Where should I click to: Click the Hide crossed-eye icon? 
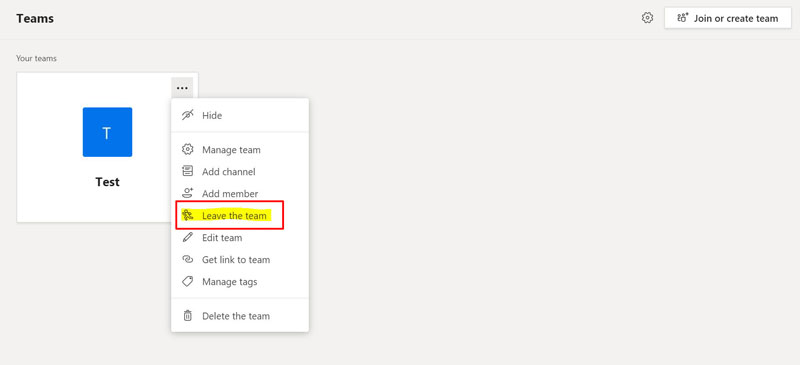click(188, 115)
